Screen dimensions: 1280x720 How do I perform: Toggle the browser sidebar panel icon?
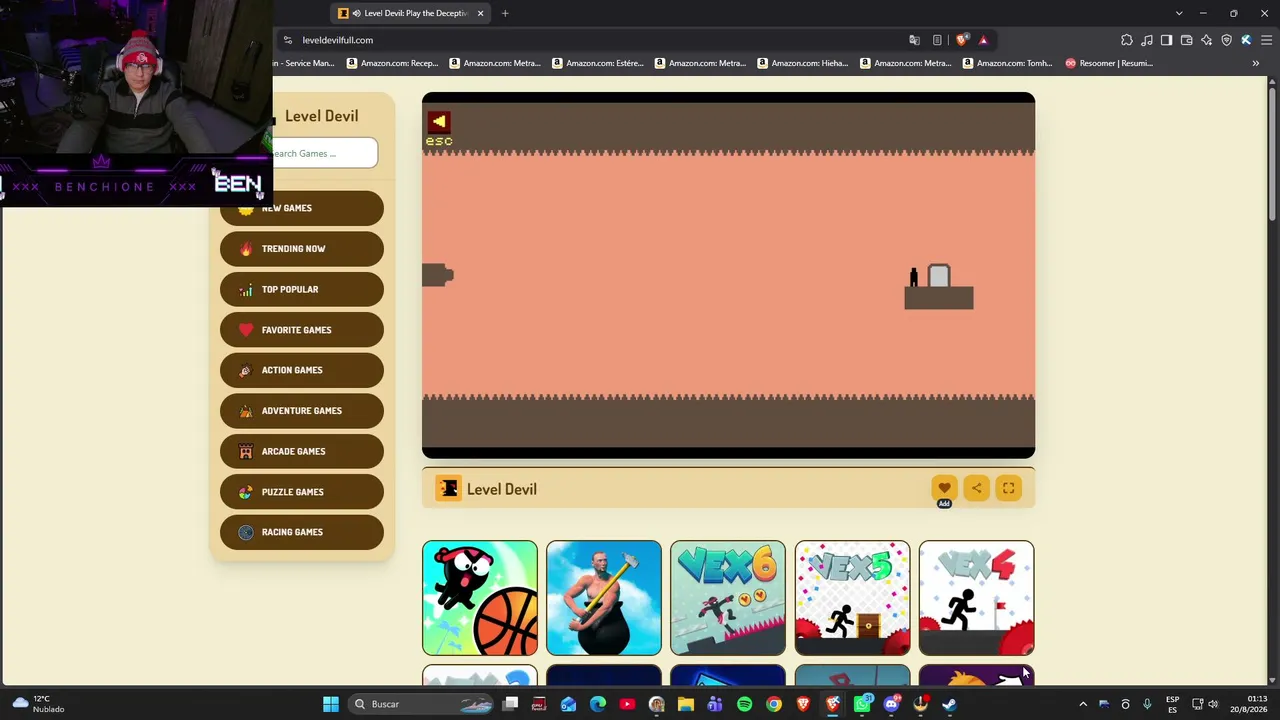point(1167,40)
